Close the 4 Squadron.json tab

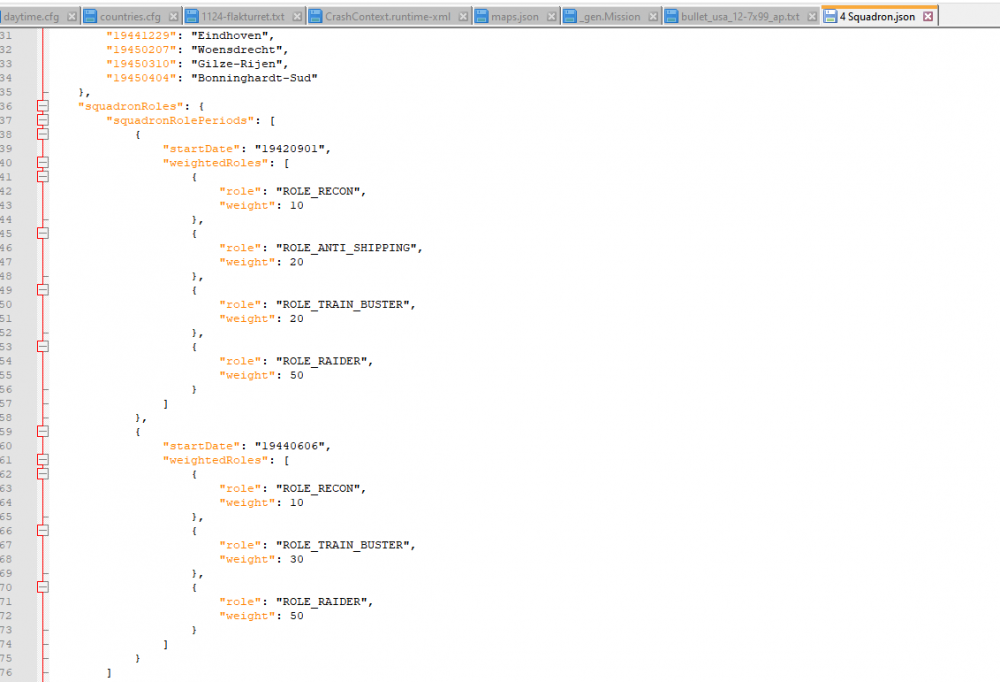928,17
